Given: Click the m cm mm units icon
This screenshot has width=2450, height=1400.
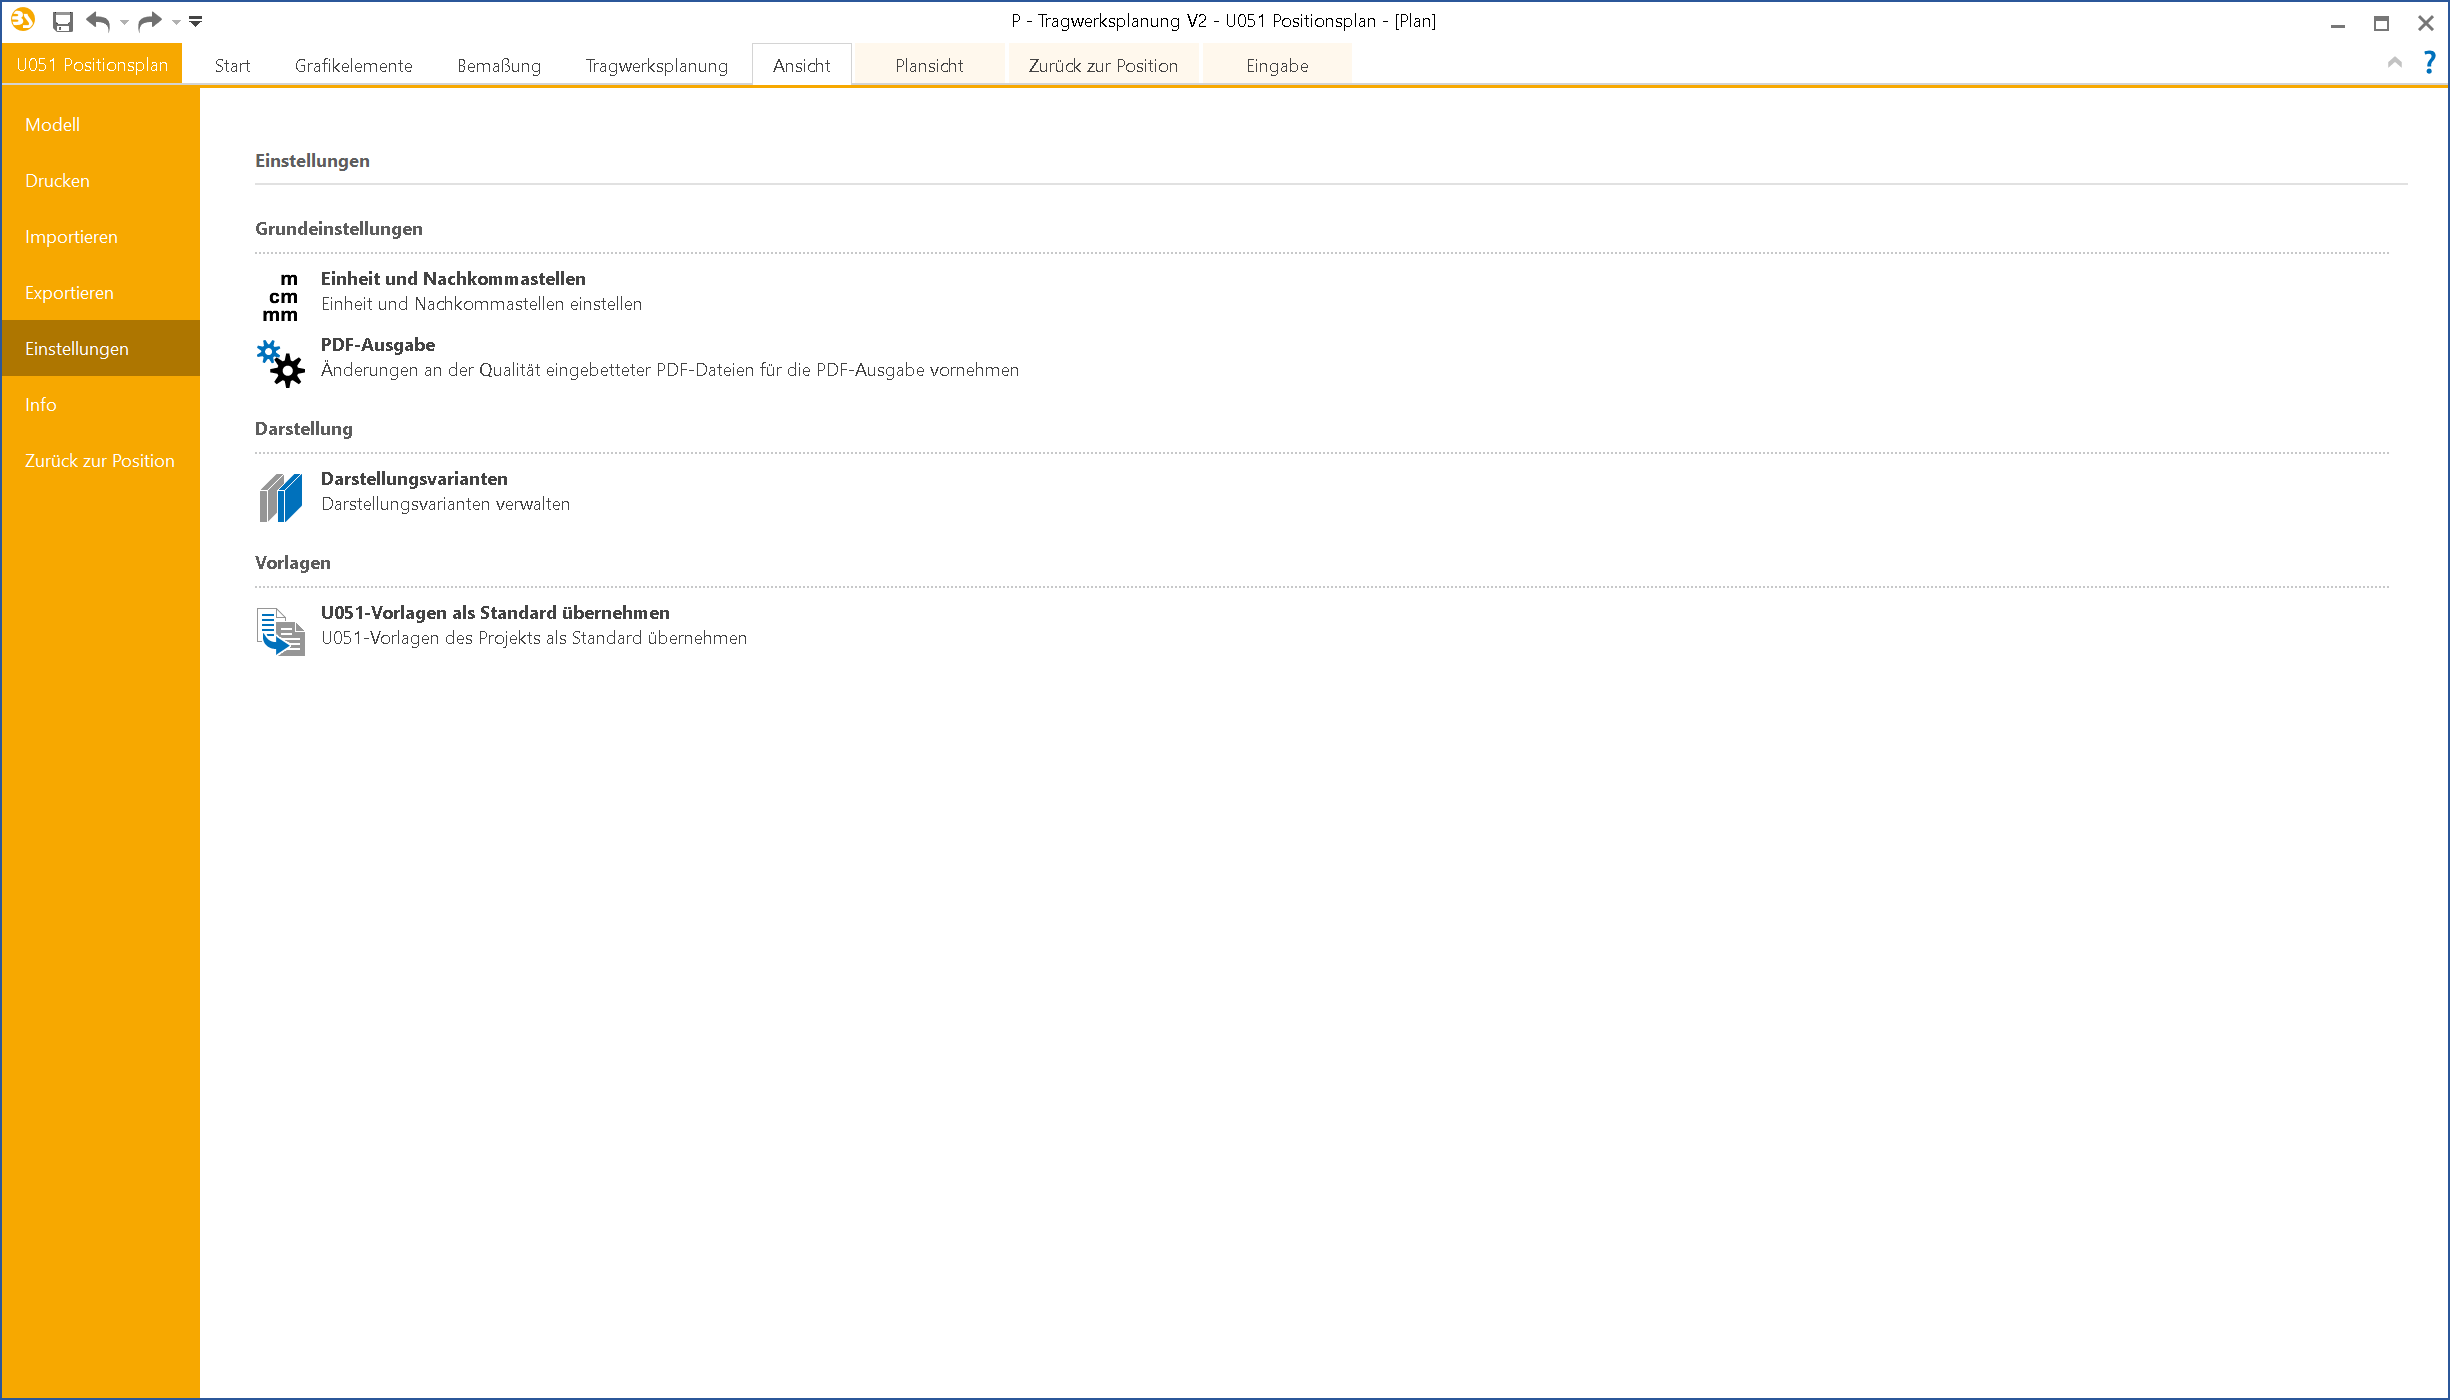Looking at the screenshot, I should [281, 297].
